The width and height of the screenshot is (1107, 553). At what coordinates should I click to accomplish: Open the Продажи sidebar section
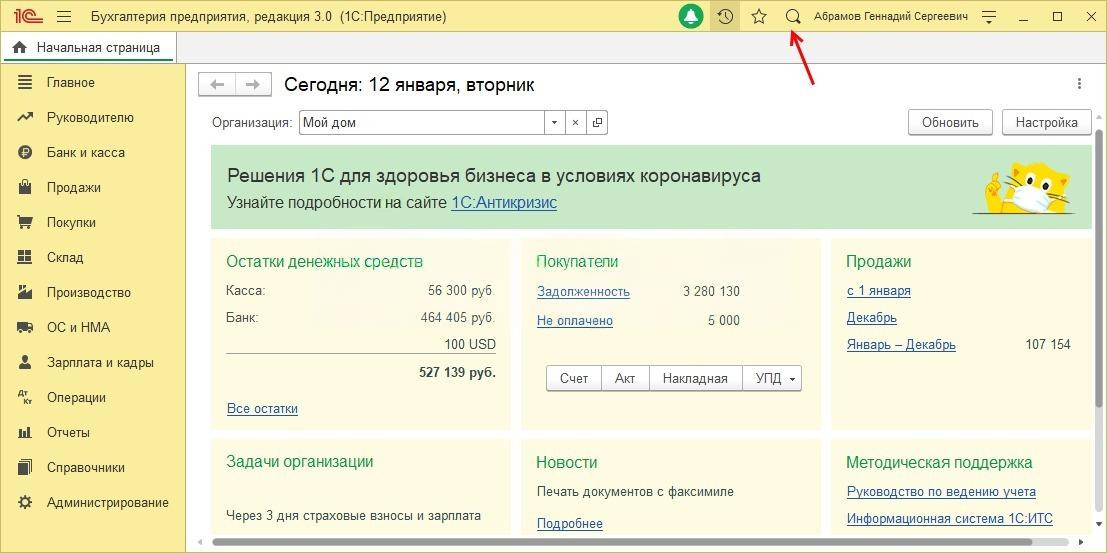[x=73, y=188]
